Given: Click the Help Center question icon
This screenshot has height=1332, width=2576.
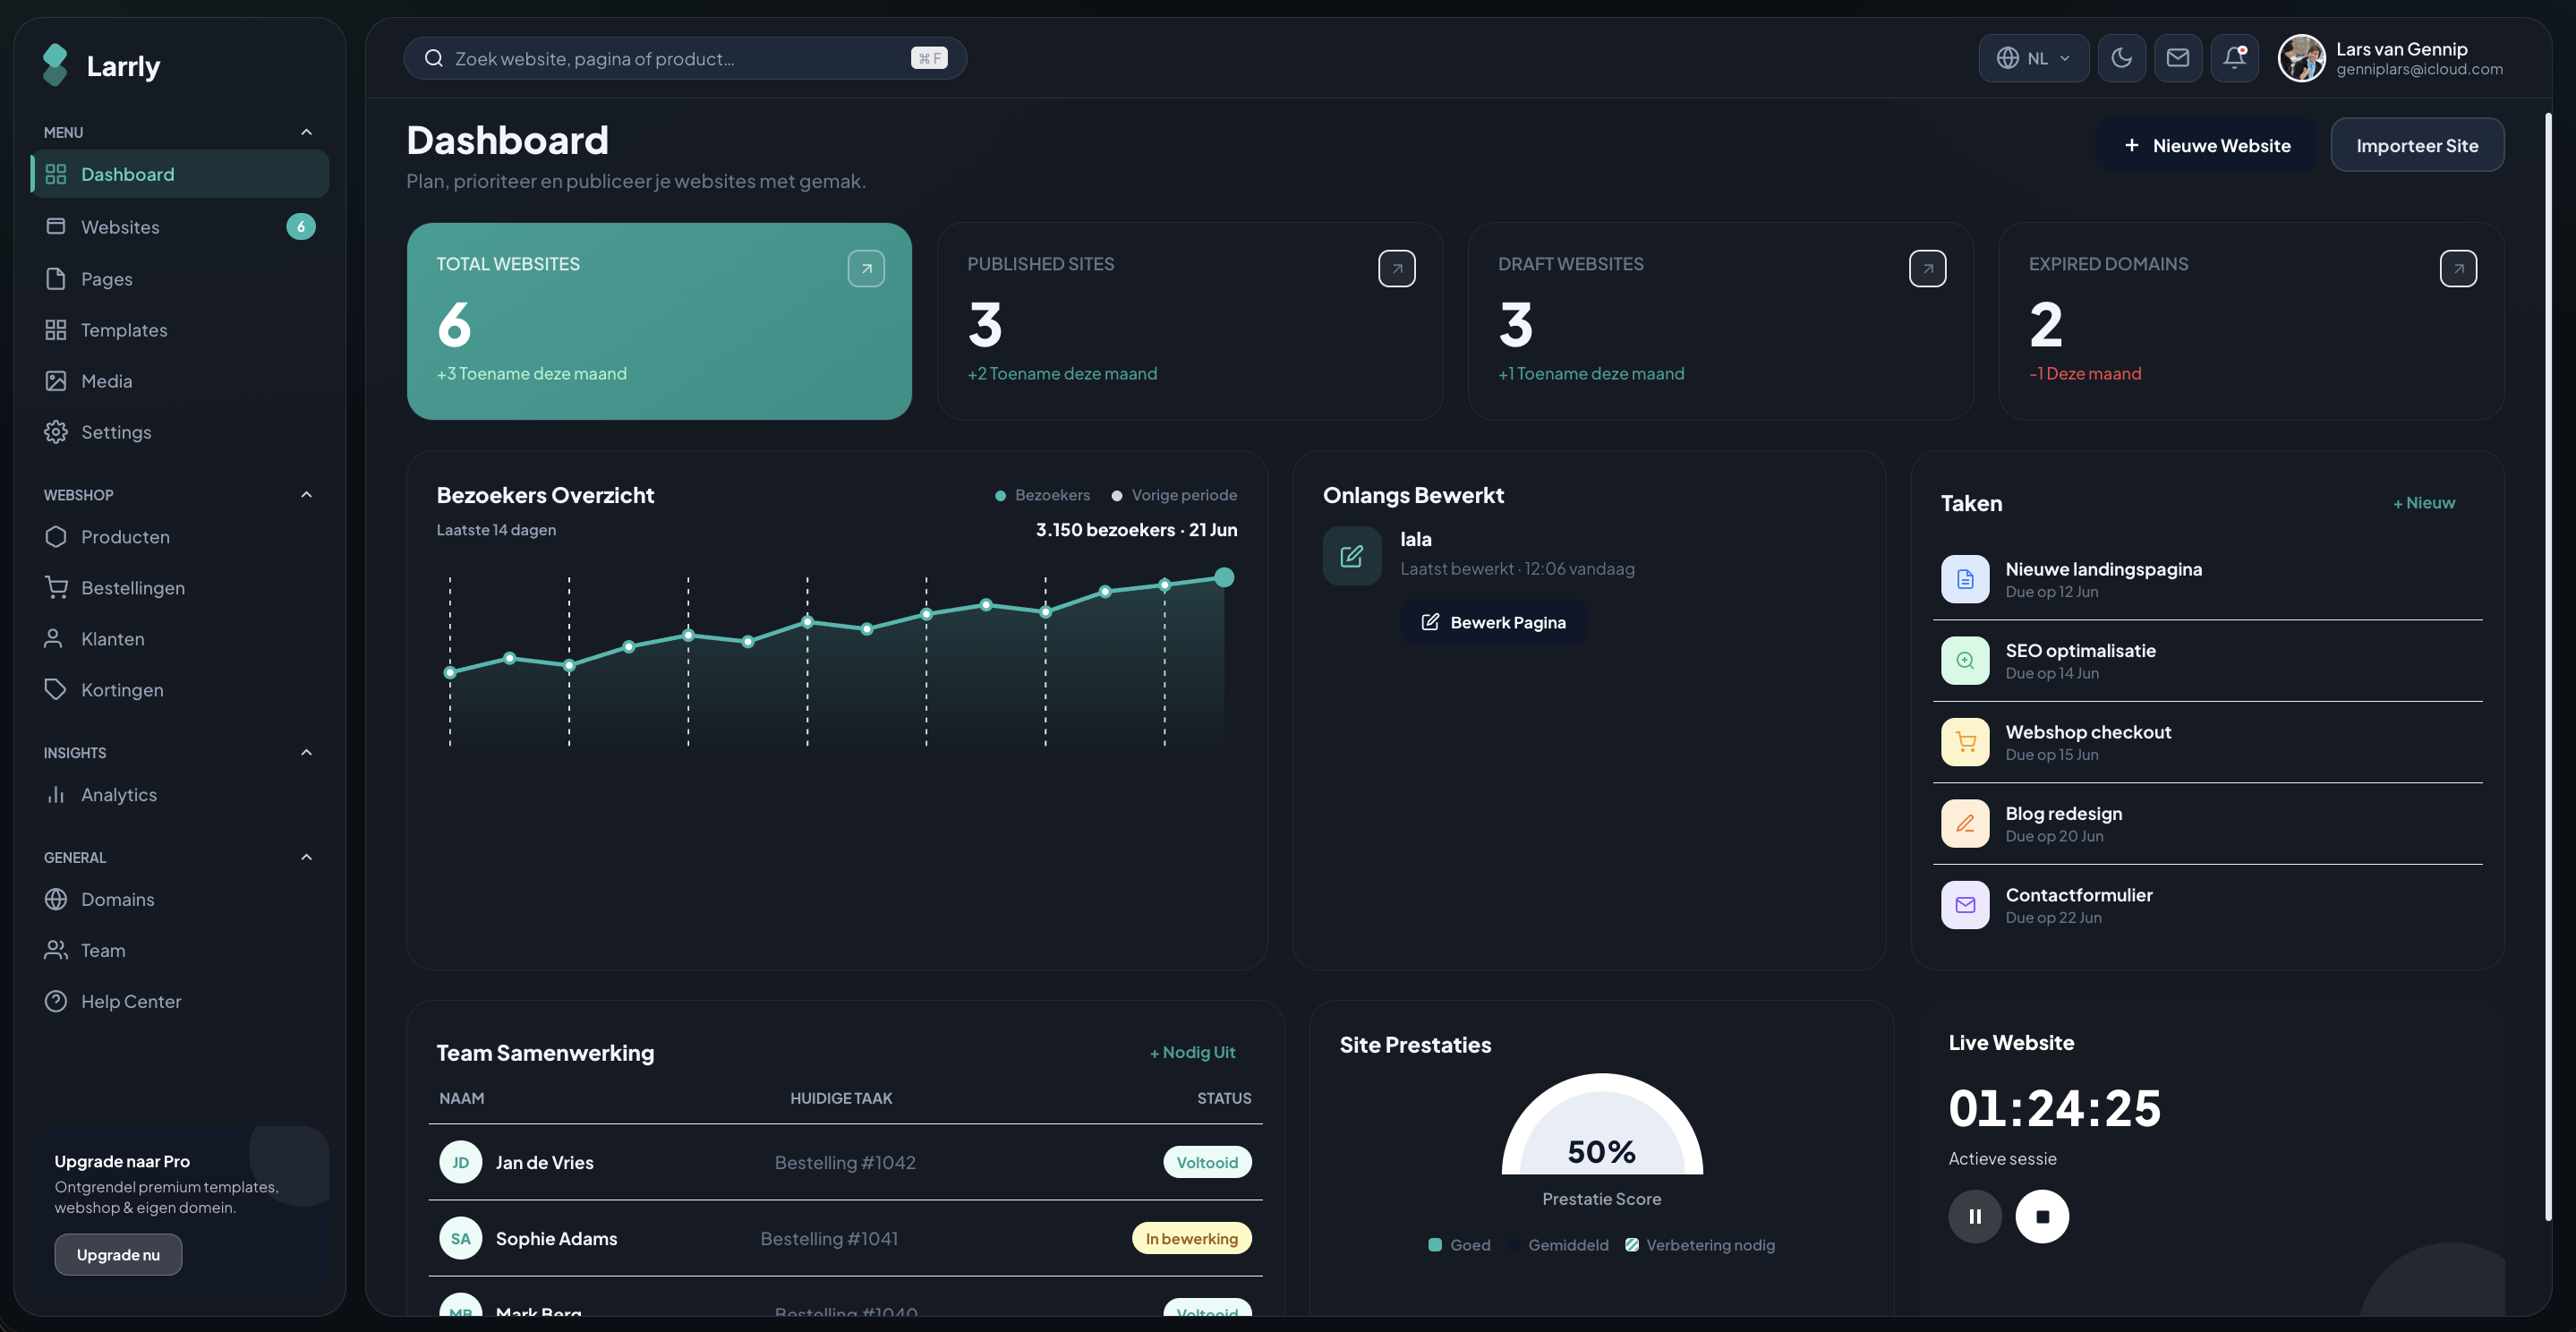Looking at the screenshot, I should (56, 1001).
